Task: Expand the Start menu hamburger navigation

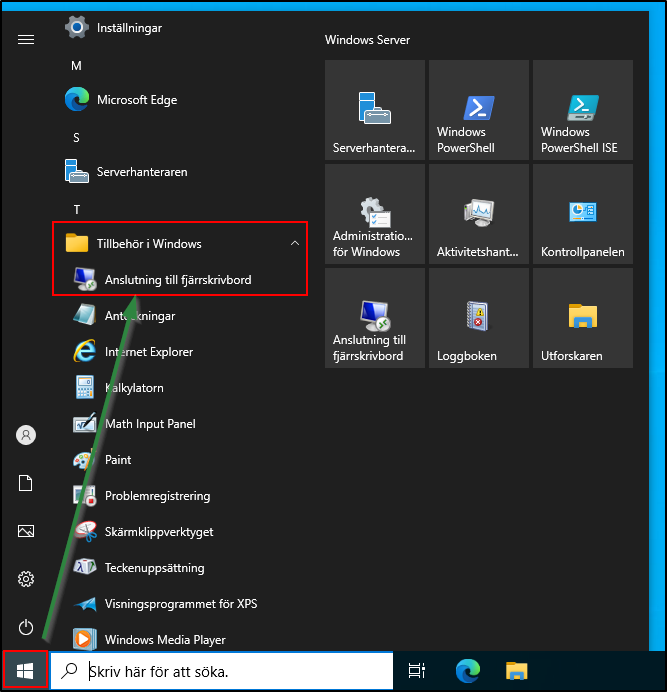Action: [26, 40]
